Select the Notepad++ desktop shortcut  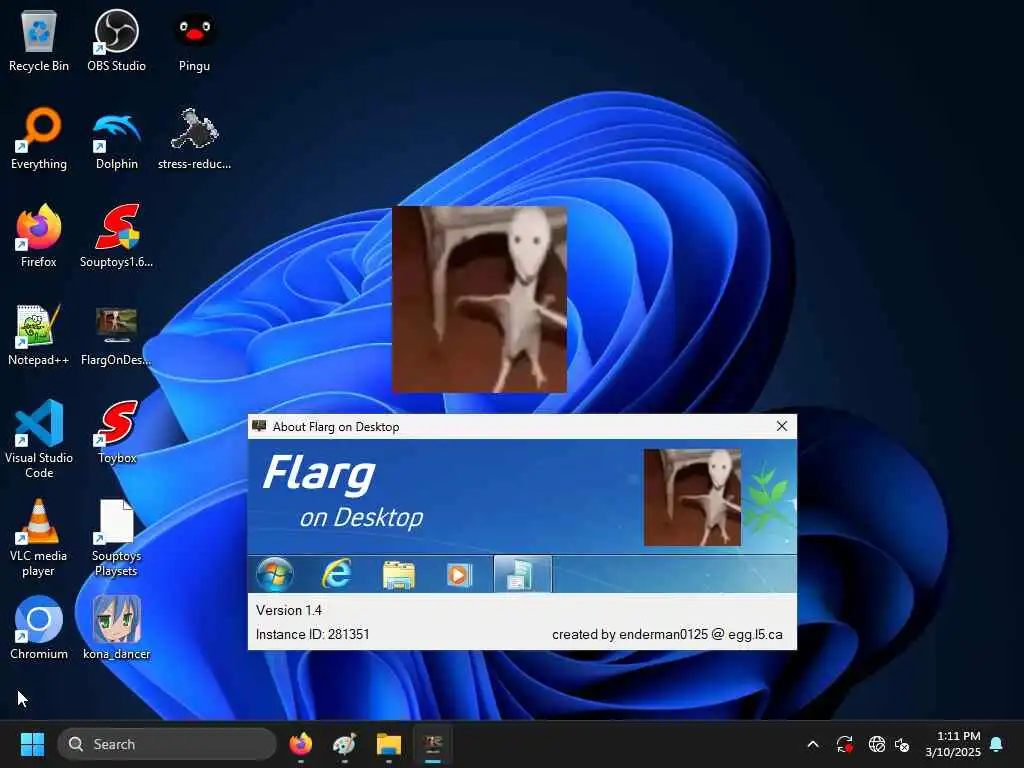(x=39, y=335)
